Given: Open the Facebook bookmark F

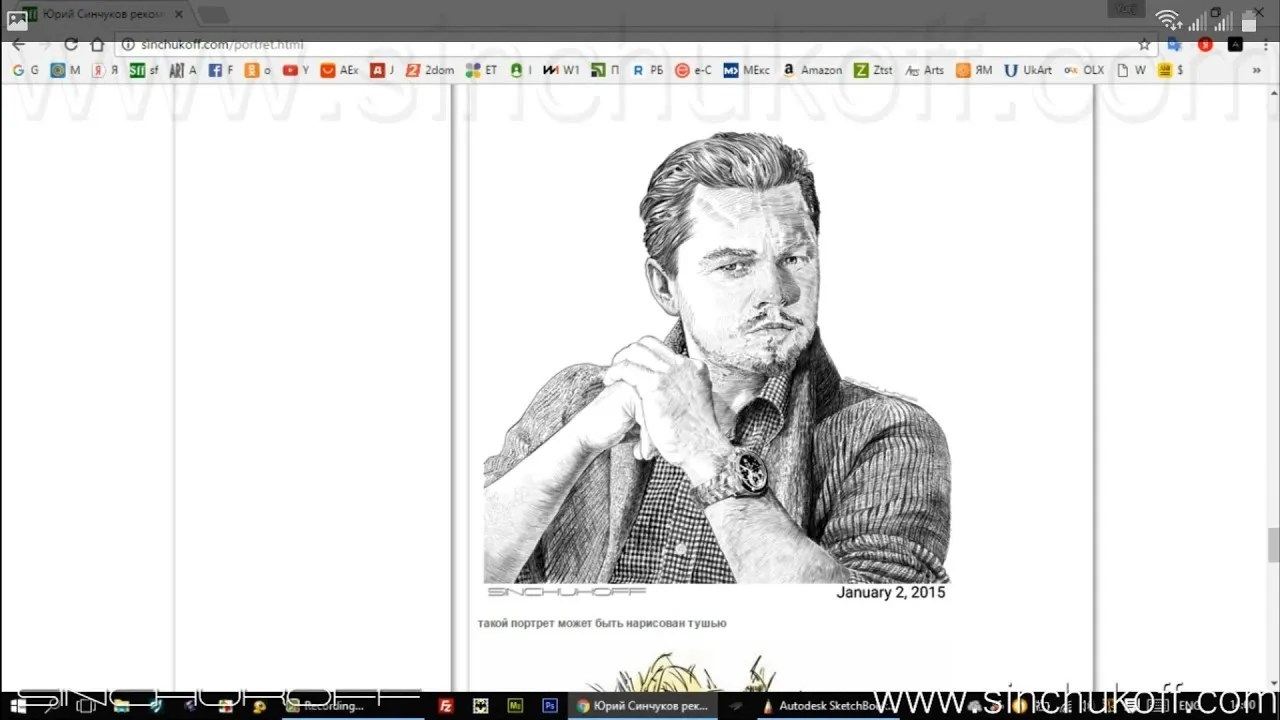Looking at the screenshot, I should tap(221, 70).
